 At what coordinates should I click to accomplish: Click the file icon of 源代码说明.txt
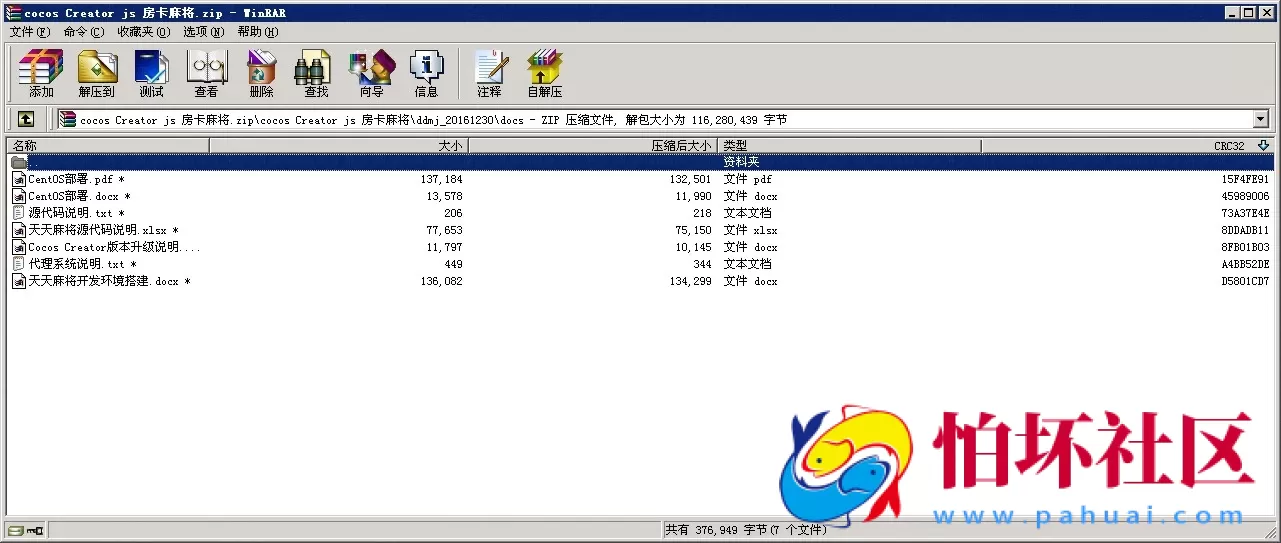[19, 213]
